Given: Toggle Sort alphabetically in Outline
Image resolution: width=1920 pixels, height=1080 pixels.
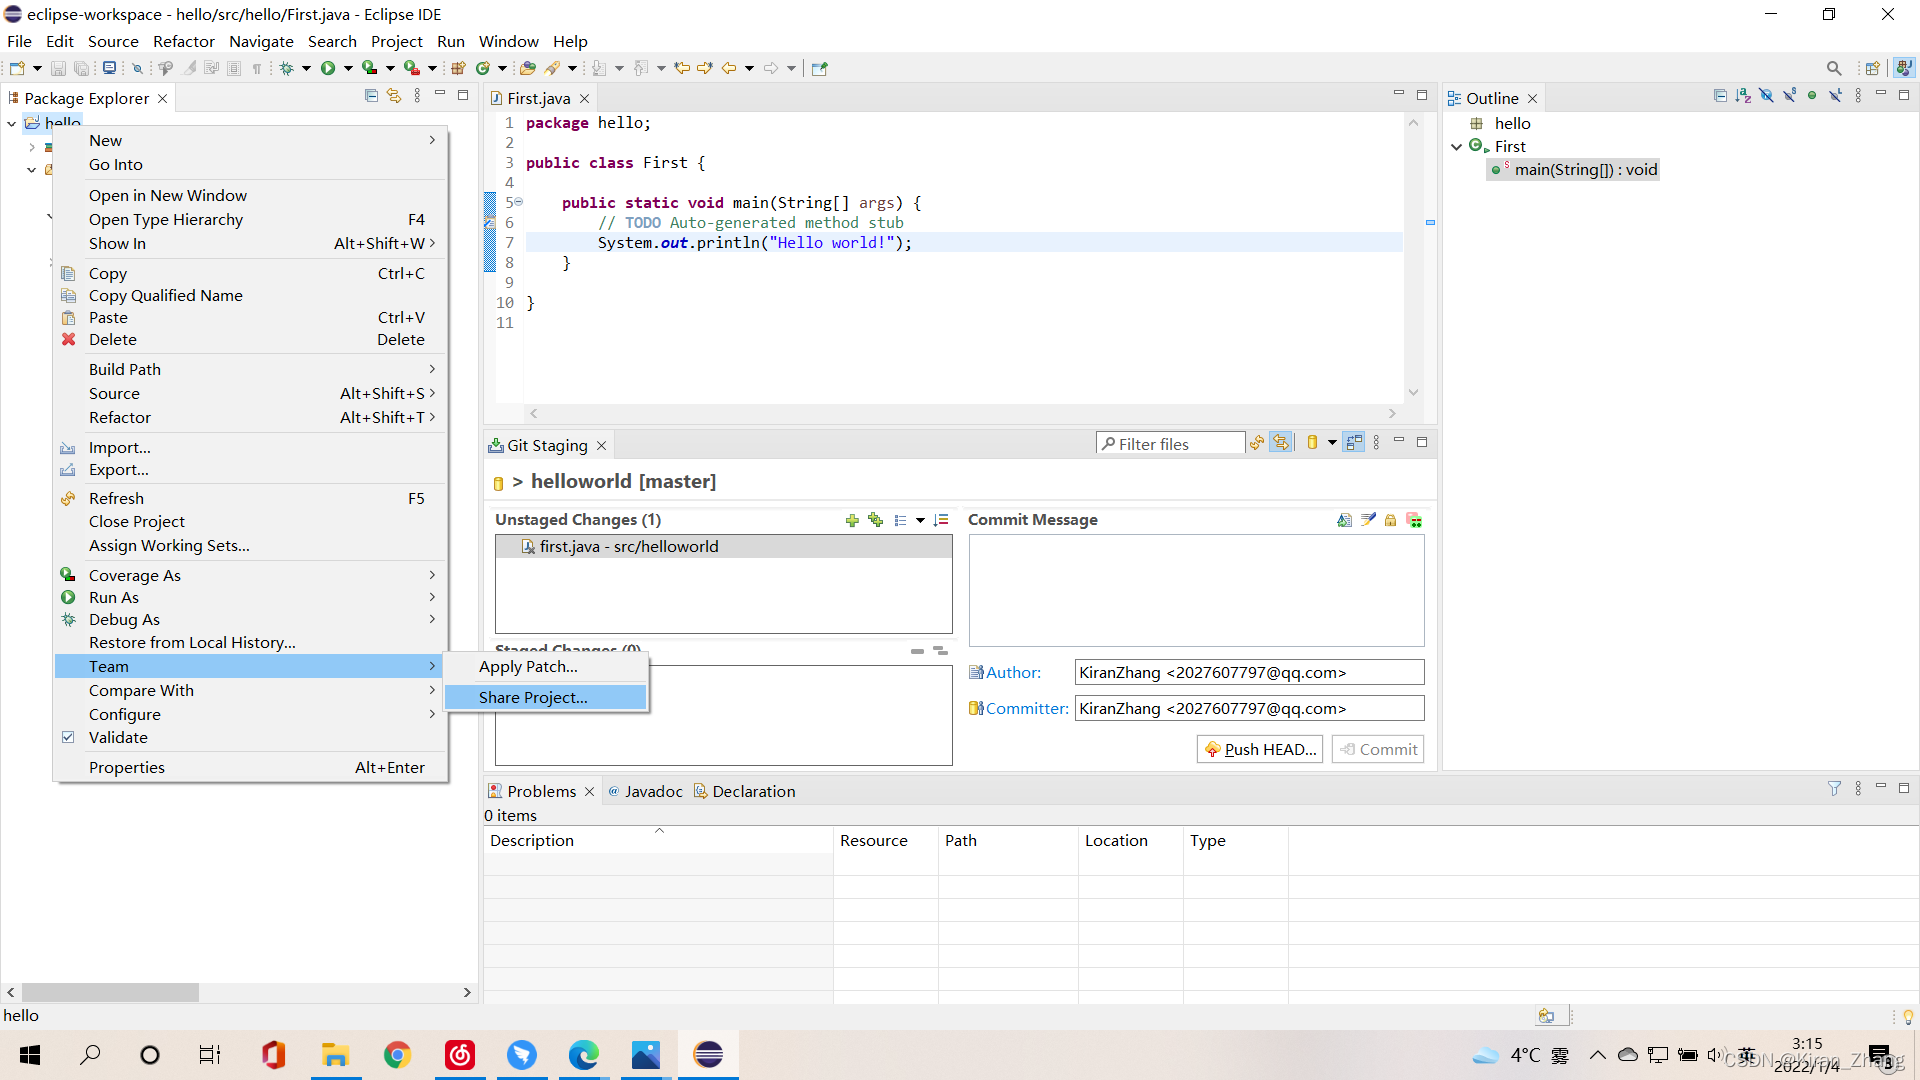Looking at the screenshot, I should 1743,96.
